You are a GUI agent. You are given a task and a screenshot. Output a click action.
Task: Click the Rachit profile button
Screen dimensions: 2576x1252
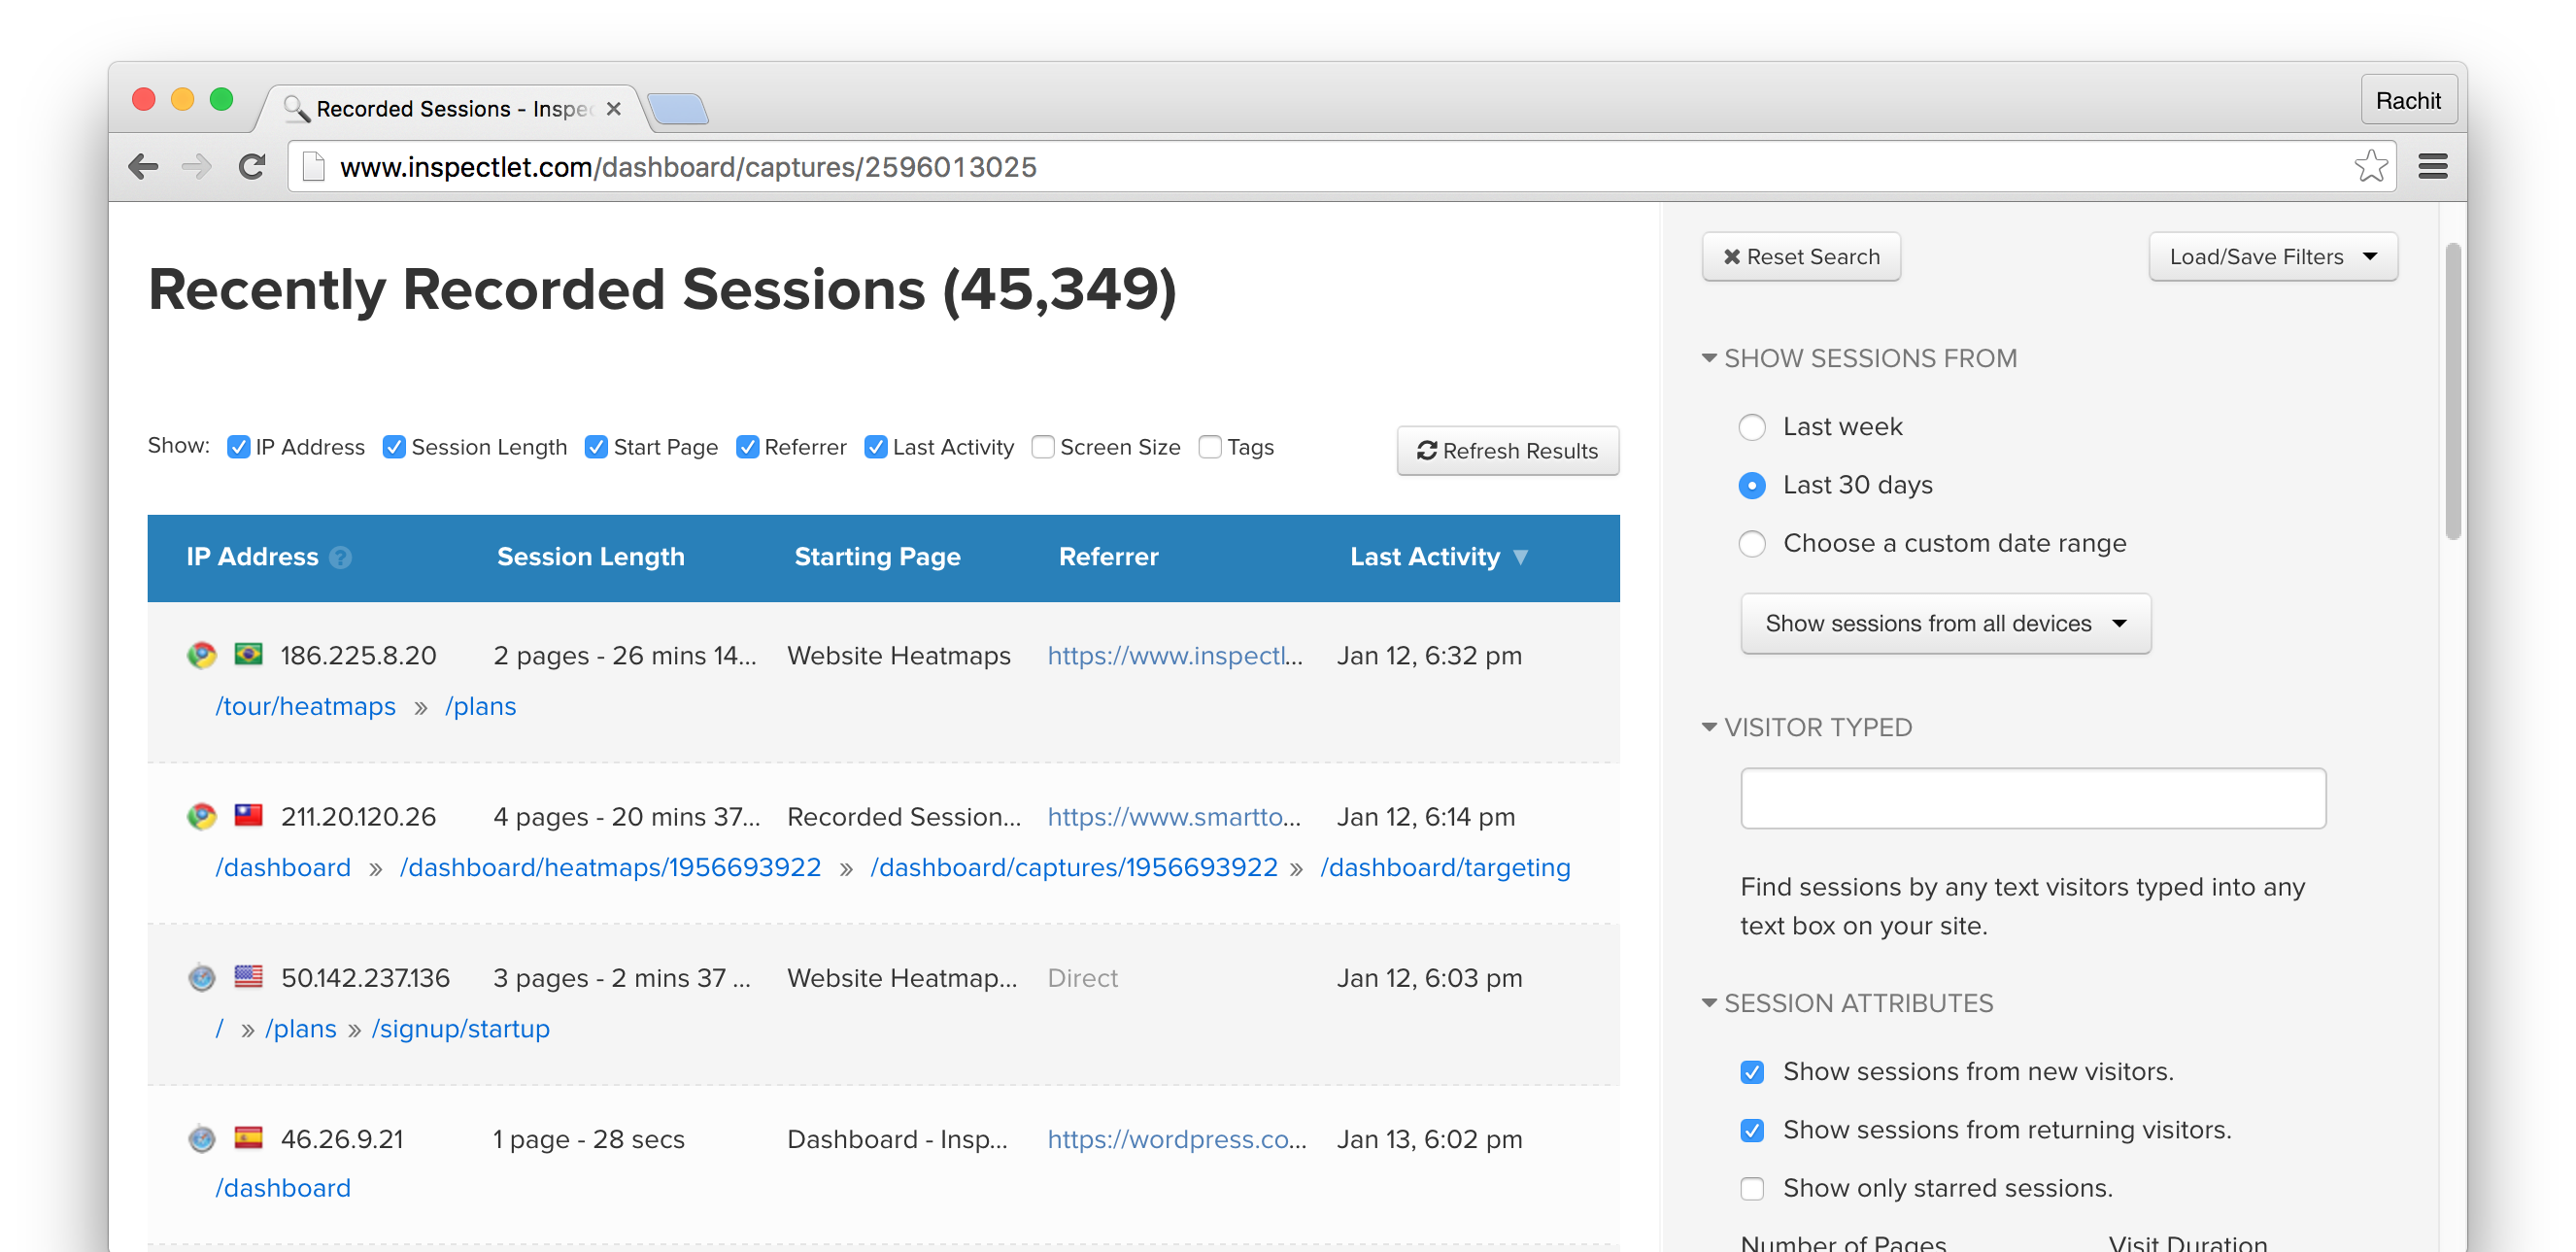tap(2408, 101)
